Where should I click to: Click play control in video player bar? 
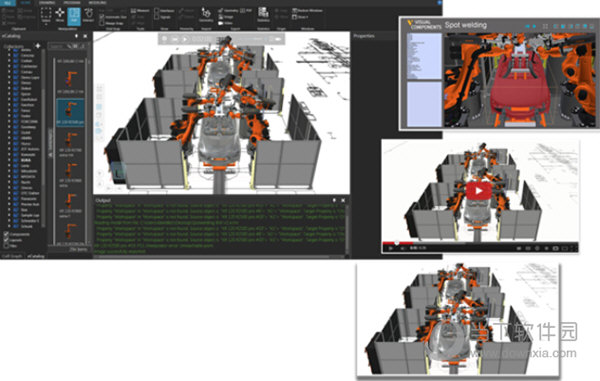tap(390, 248)
